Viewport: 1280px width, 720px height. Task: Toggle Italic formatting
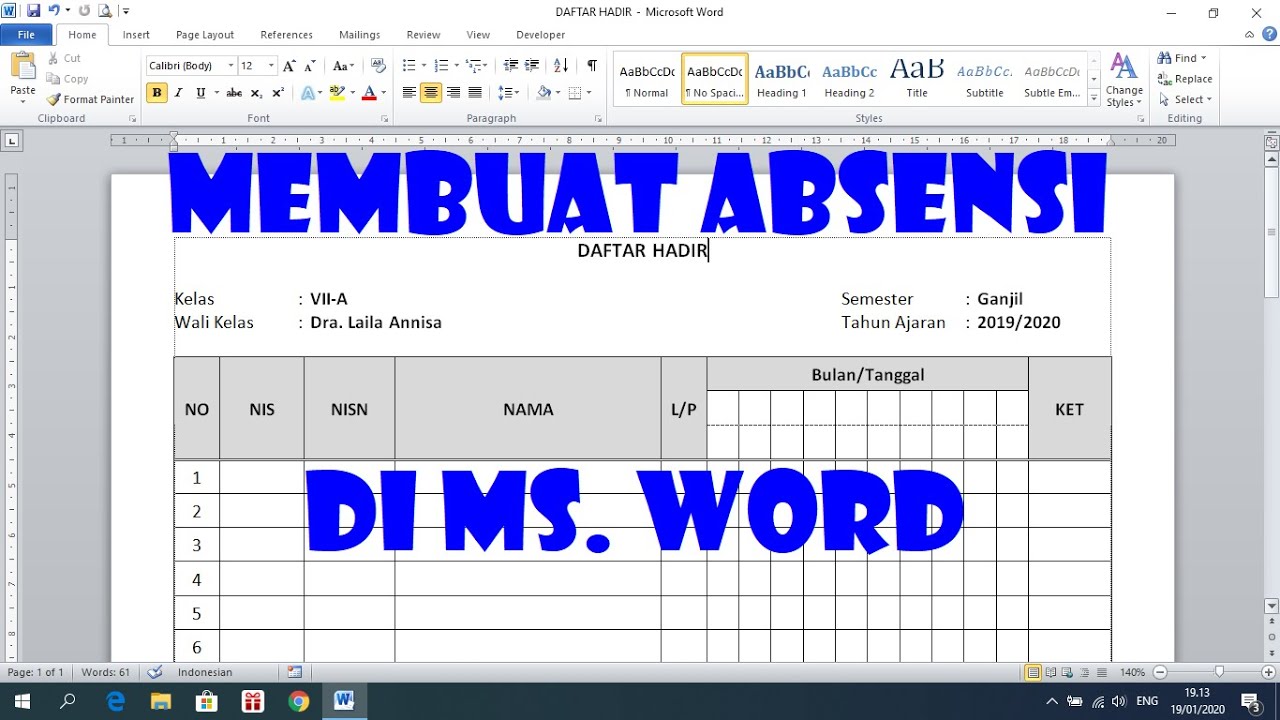[x=178, y=93]
